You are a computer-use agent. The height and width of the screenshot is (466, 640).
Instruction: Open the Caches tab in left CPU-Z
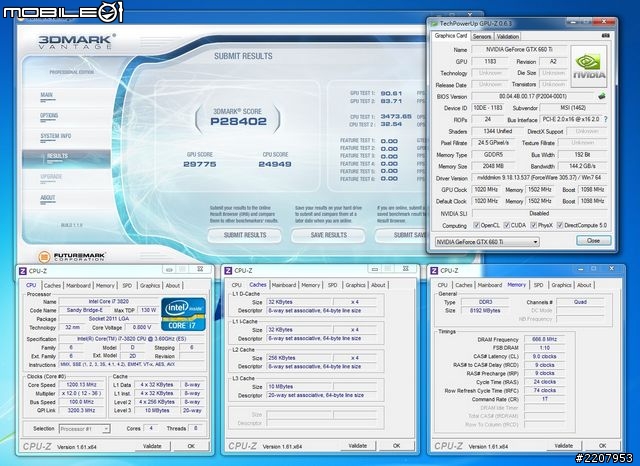52,285
